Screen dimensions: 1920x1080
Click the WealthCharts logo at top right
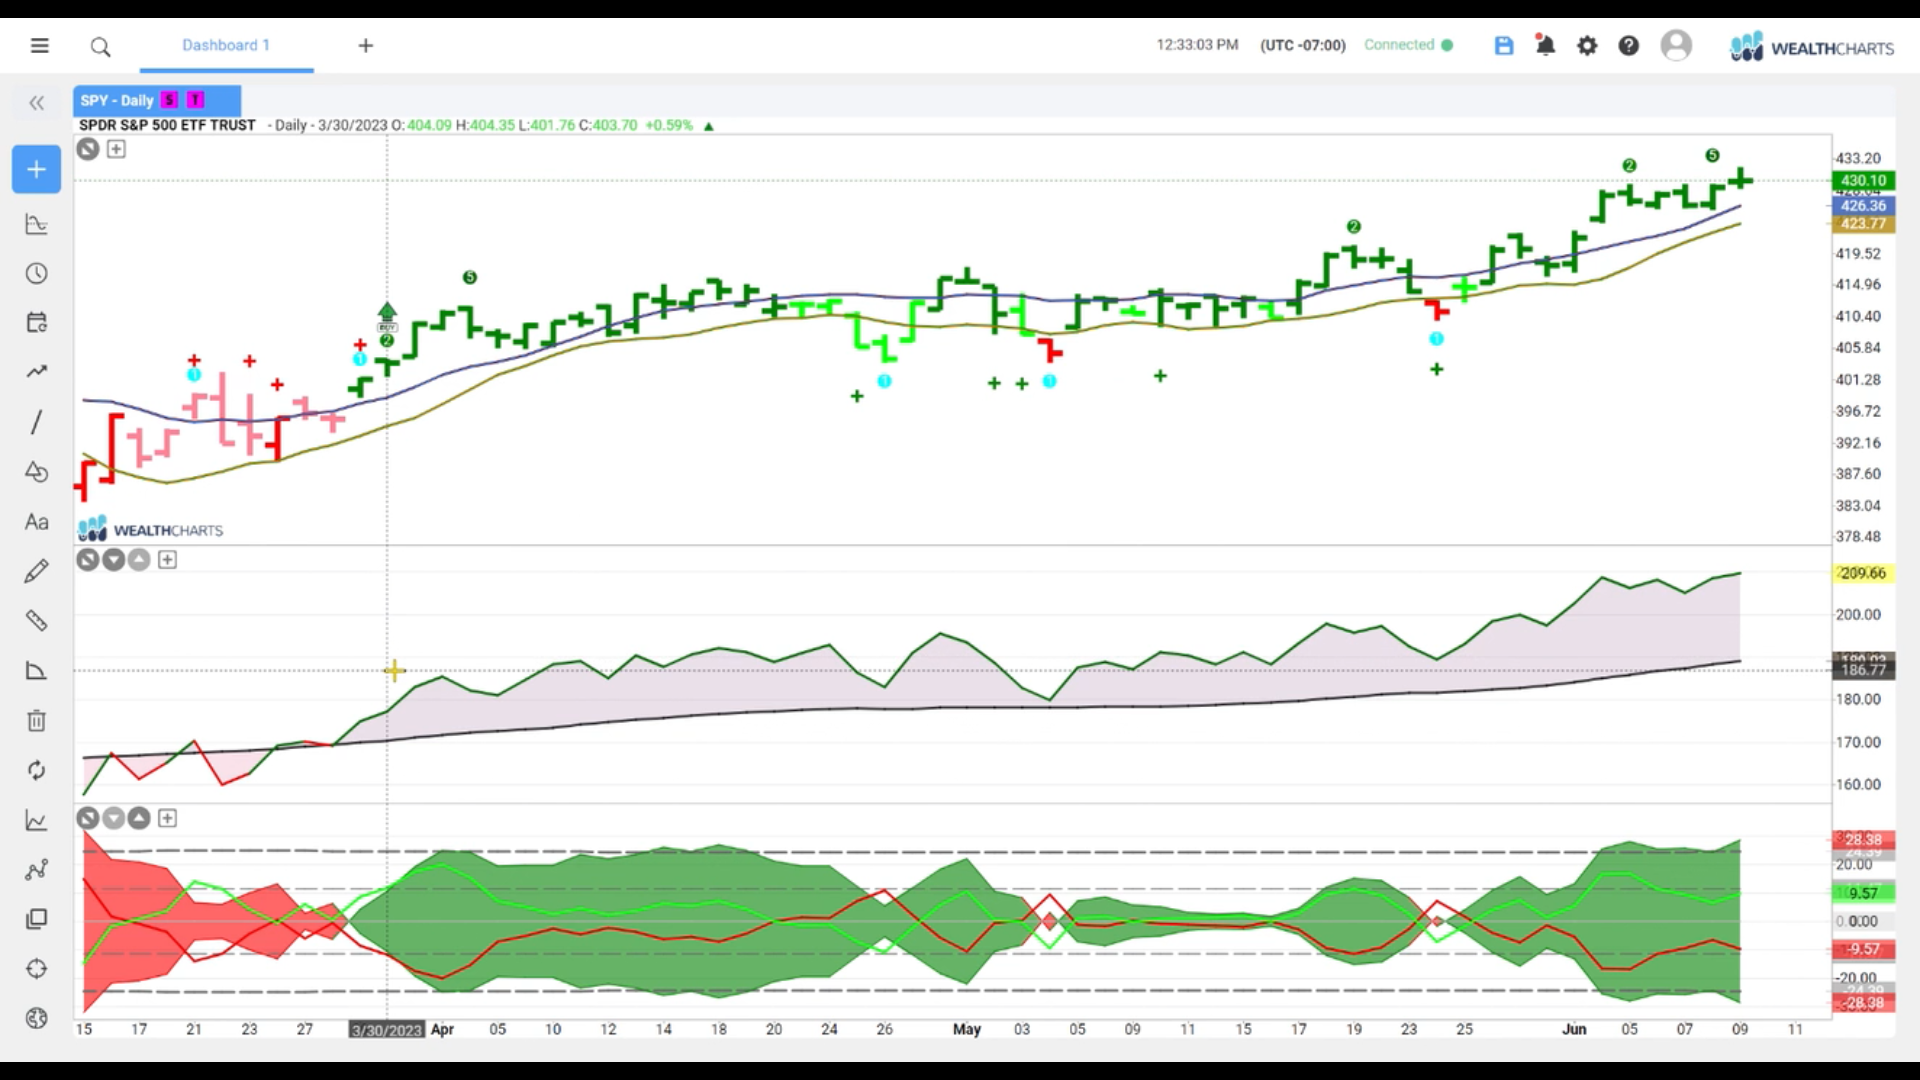pos(1812,47)
